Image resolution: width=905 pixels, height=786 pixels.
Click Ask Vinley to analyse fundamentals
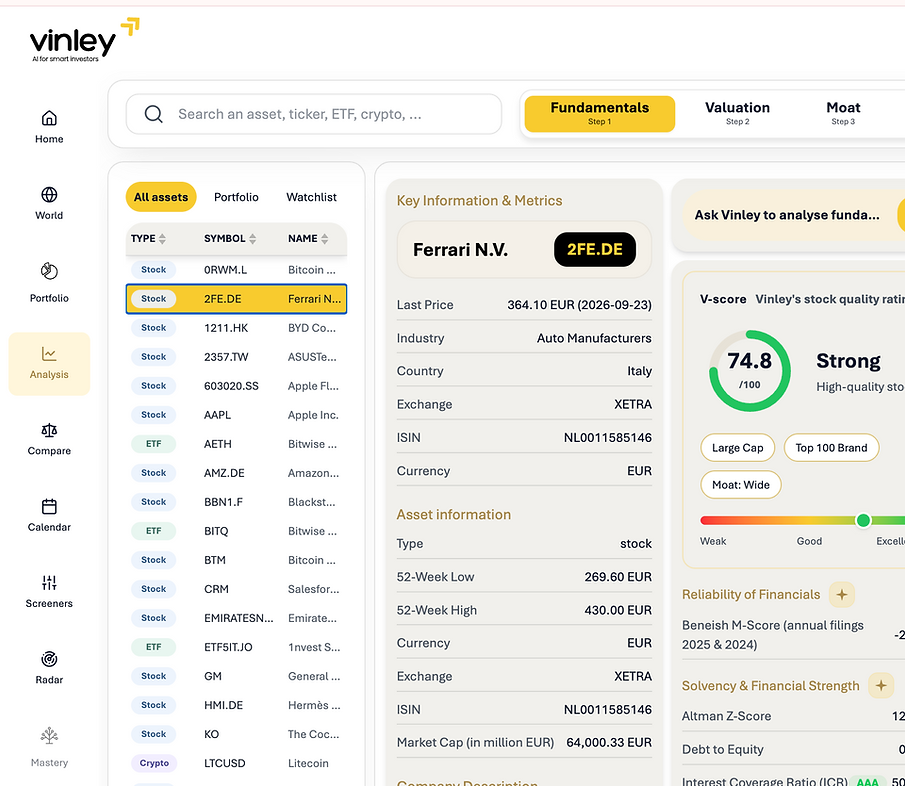pyautogui.click(x=787, y=215)
